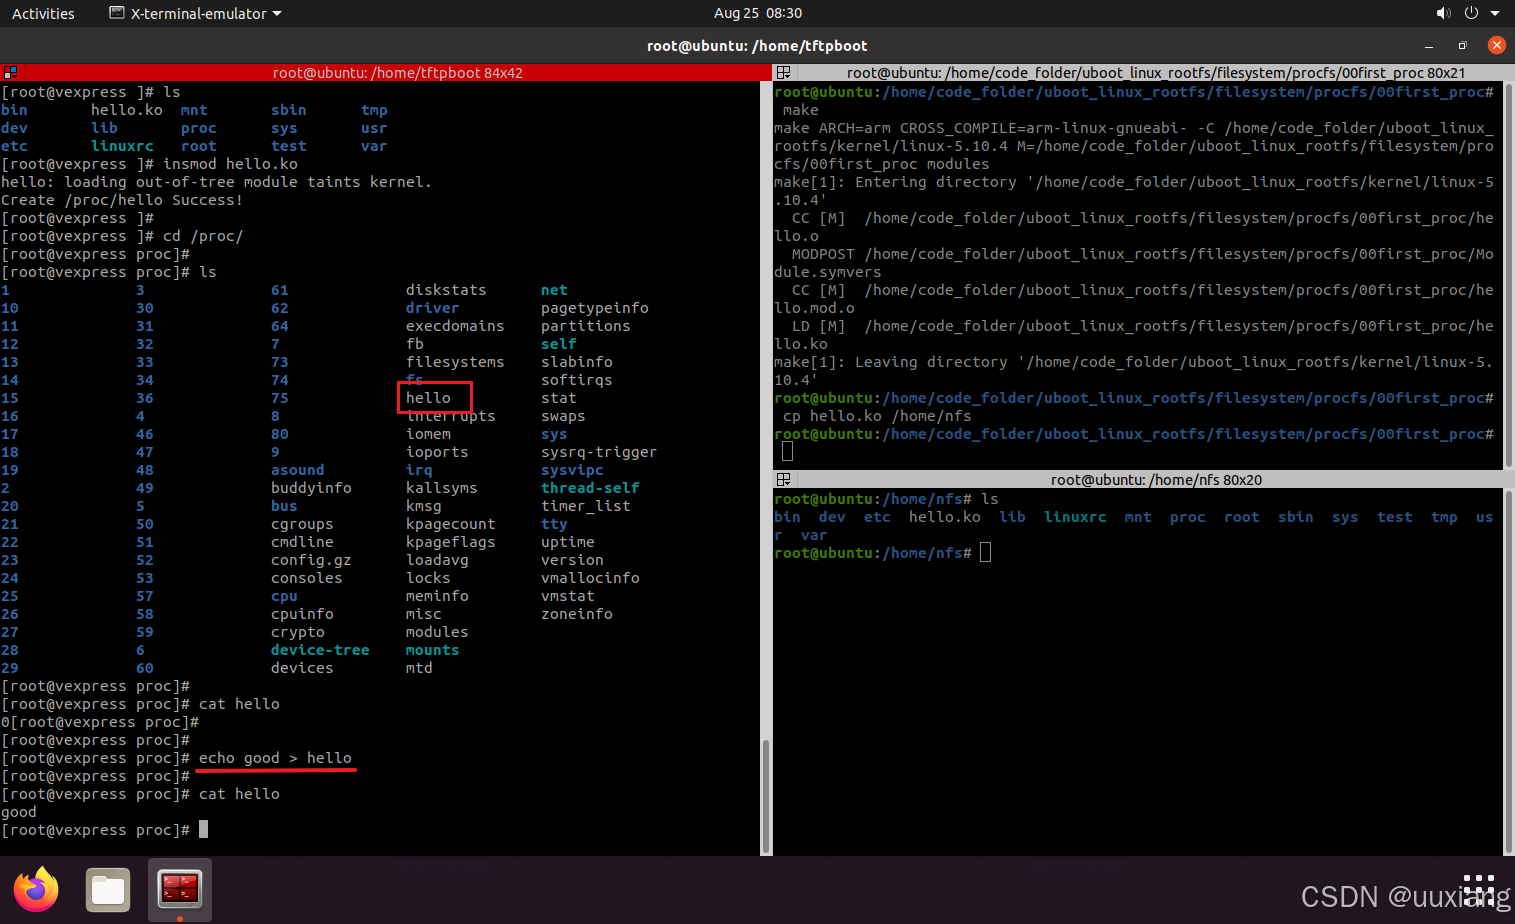Screen dimensions: 1515x924
Task: Click 'asound' directory in proc listing
Action: 297,469
